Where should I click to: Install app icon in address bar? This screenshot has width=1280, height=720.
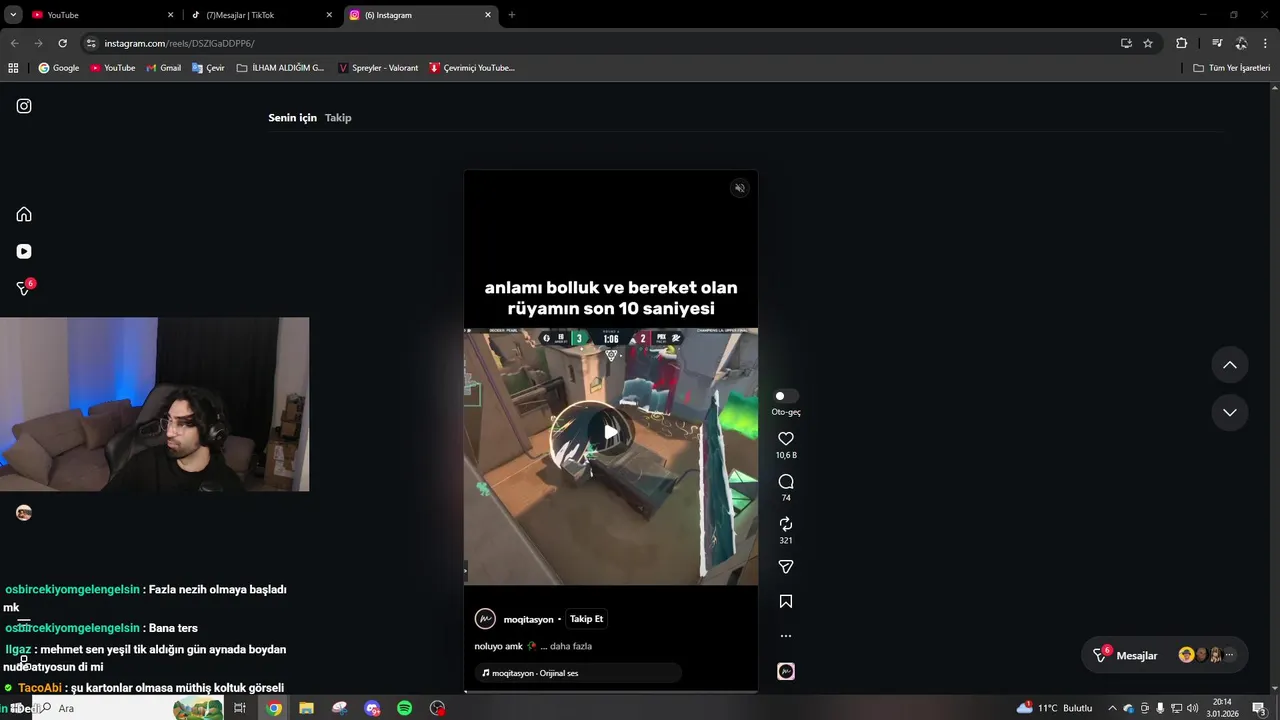point(1126,43)
